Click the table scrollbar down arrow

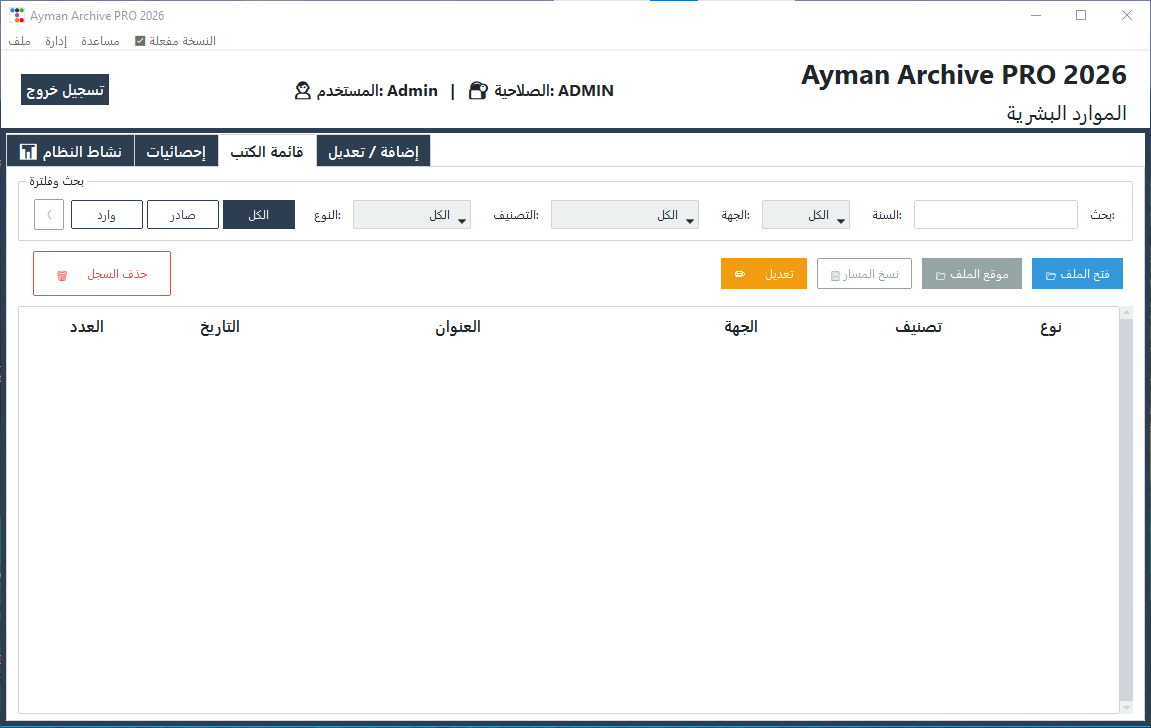1127,707
